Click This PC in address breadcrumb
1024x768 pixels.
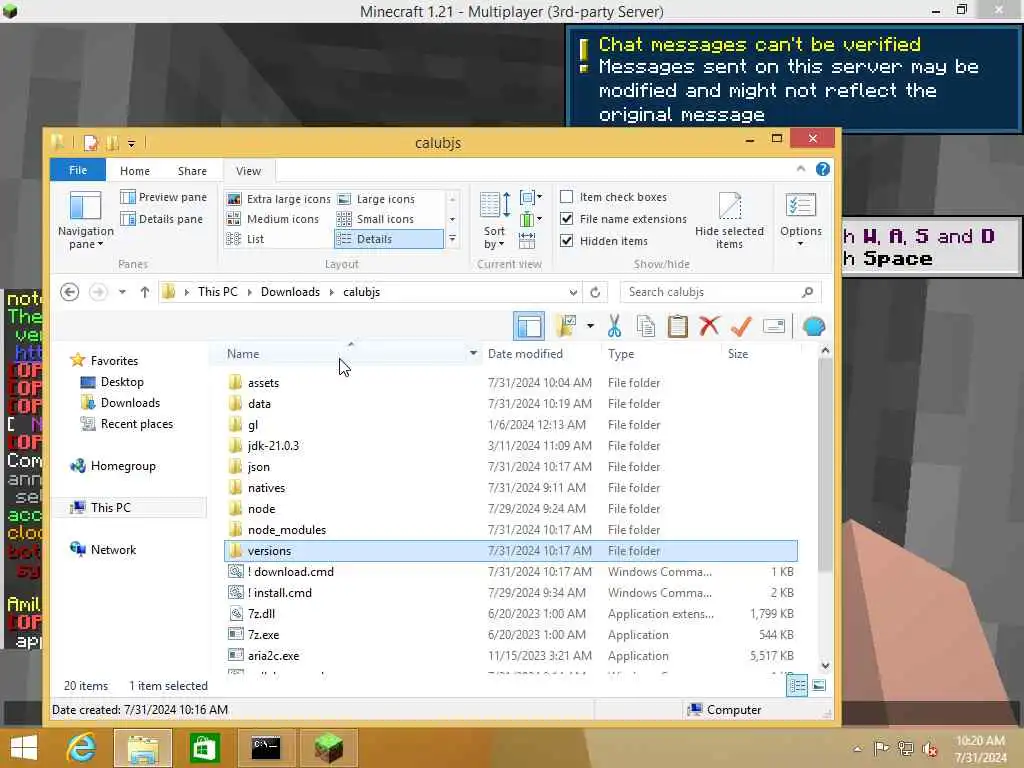217,292
